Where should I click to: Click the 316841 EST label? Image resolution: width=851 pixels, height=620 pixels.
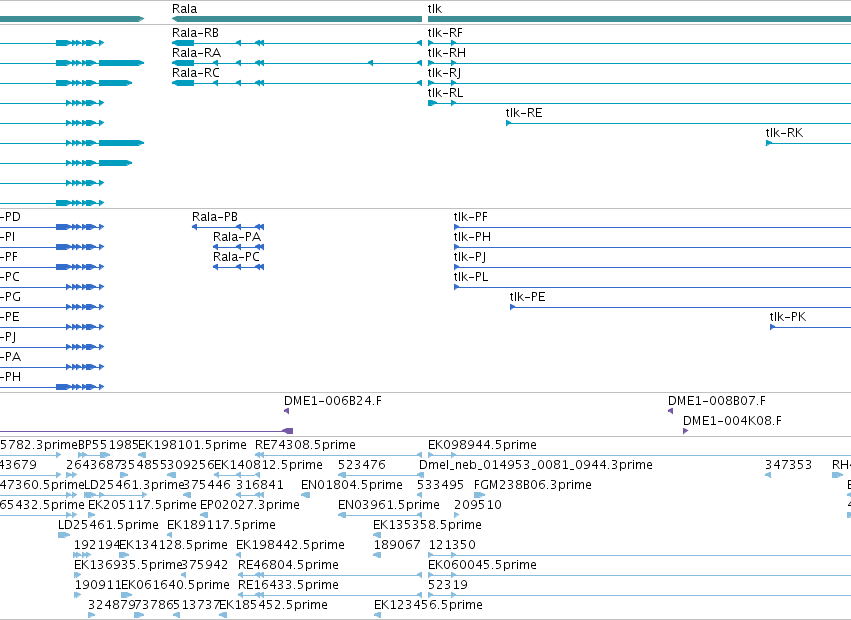click(260, 485)
